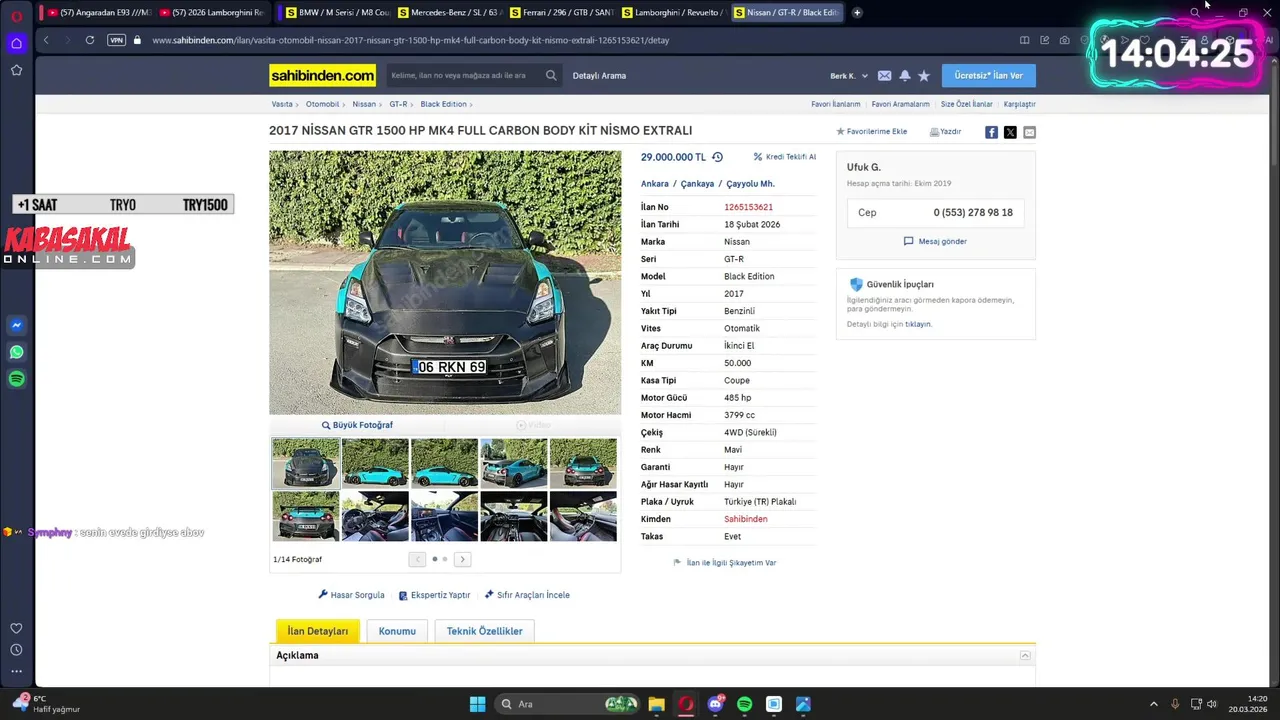Share listing on Facebook
Viewport: 1280px width, 720px height.
[991, 132]
